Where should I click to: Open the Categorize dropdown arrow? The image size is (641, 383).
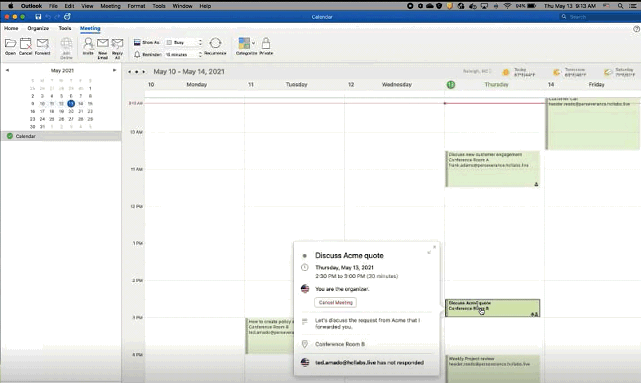(253, 43)
